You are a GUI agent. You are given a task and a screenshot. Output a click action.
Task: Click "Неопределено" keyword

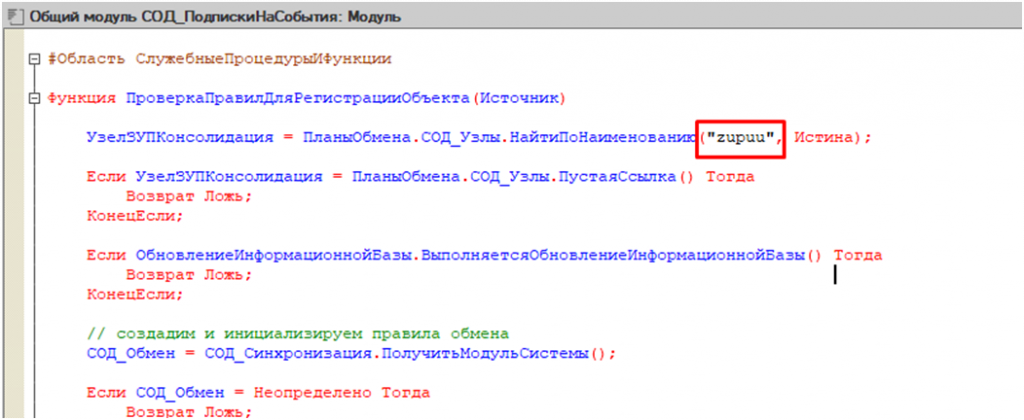tap(312, 393)
